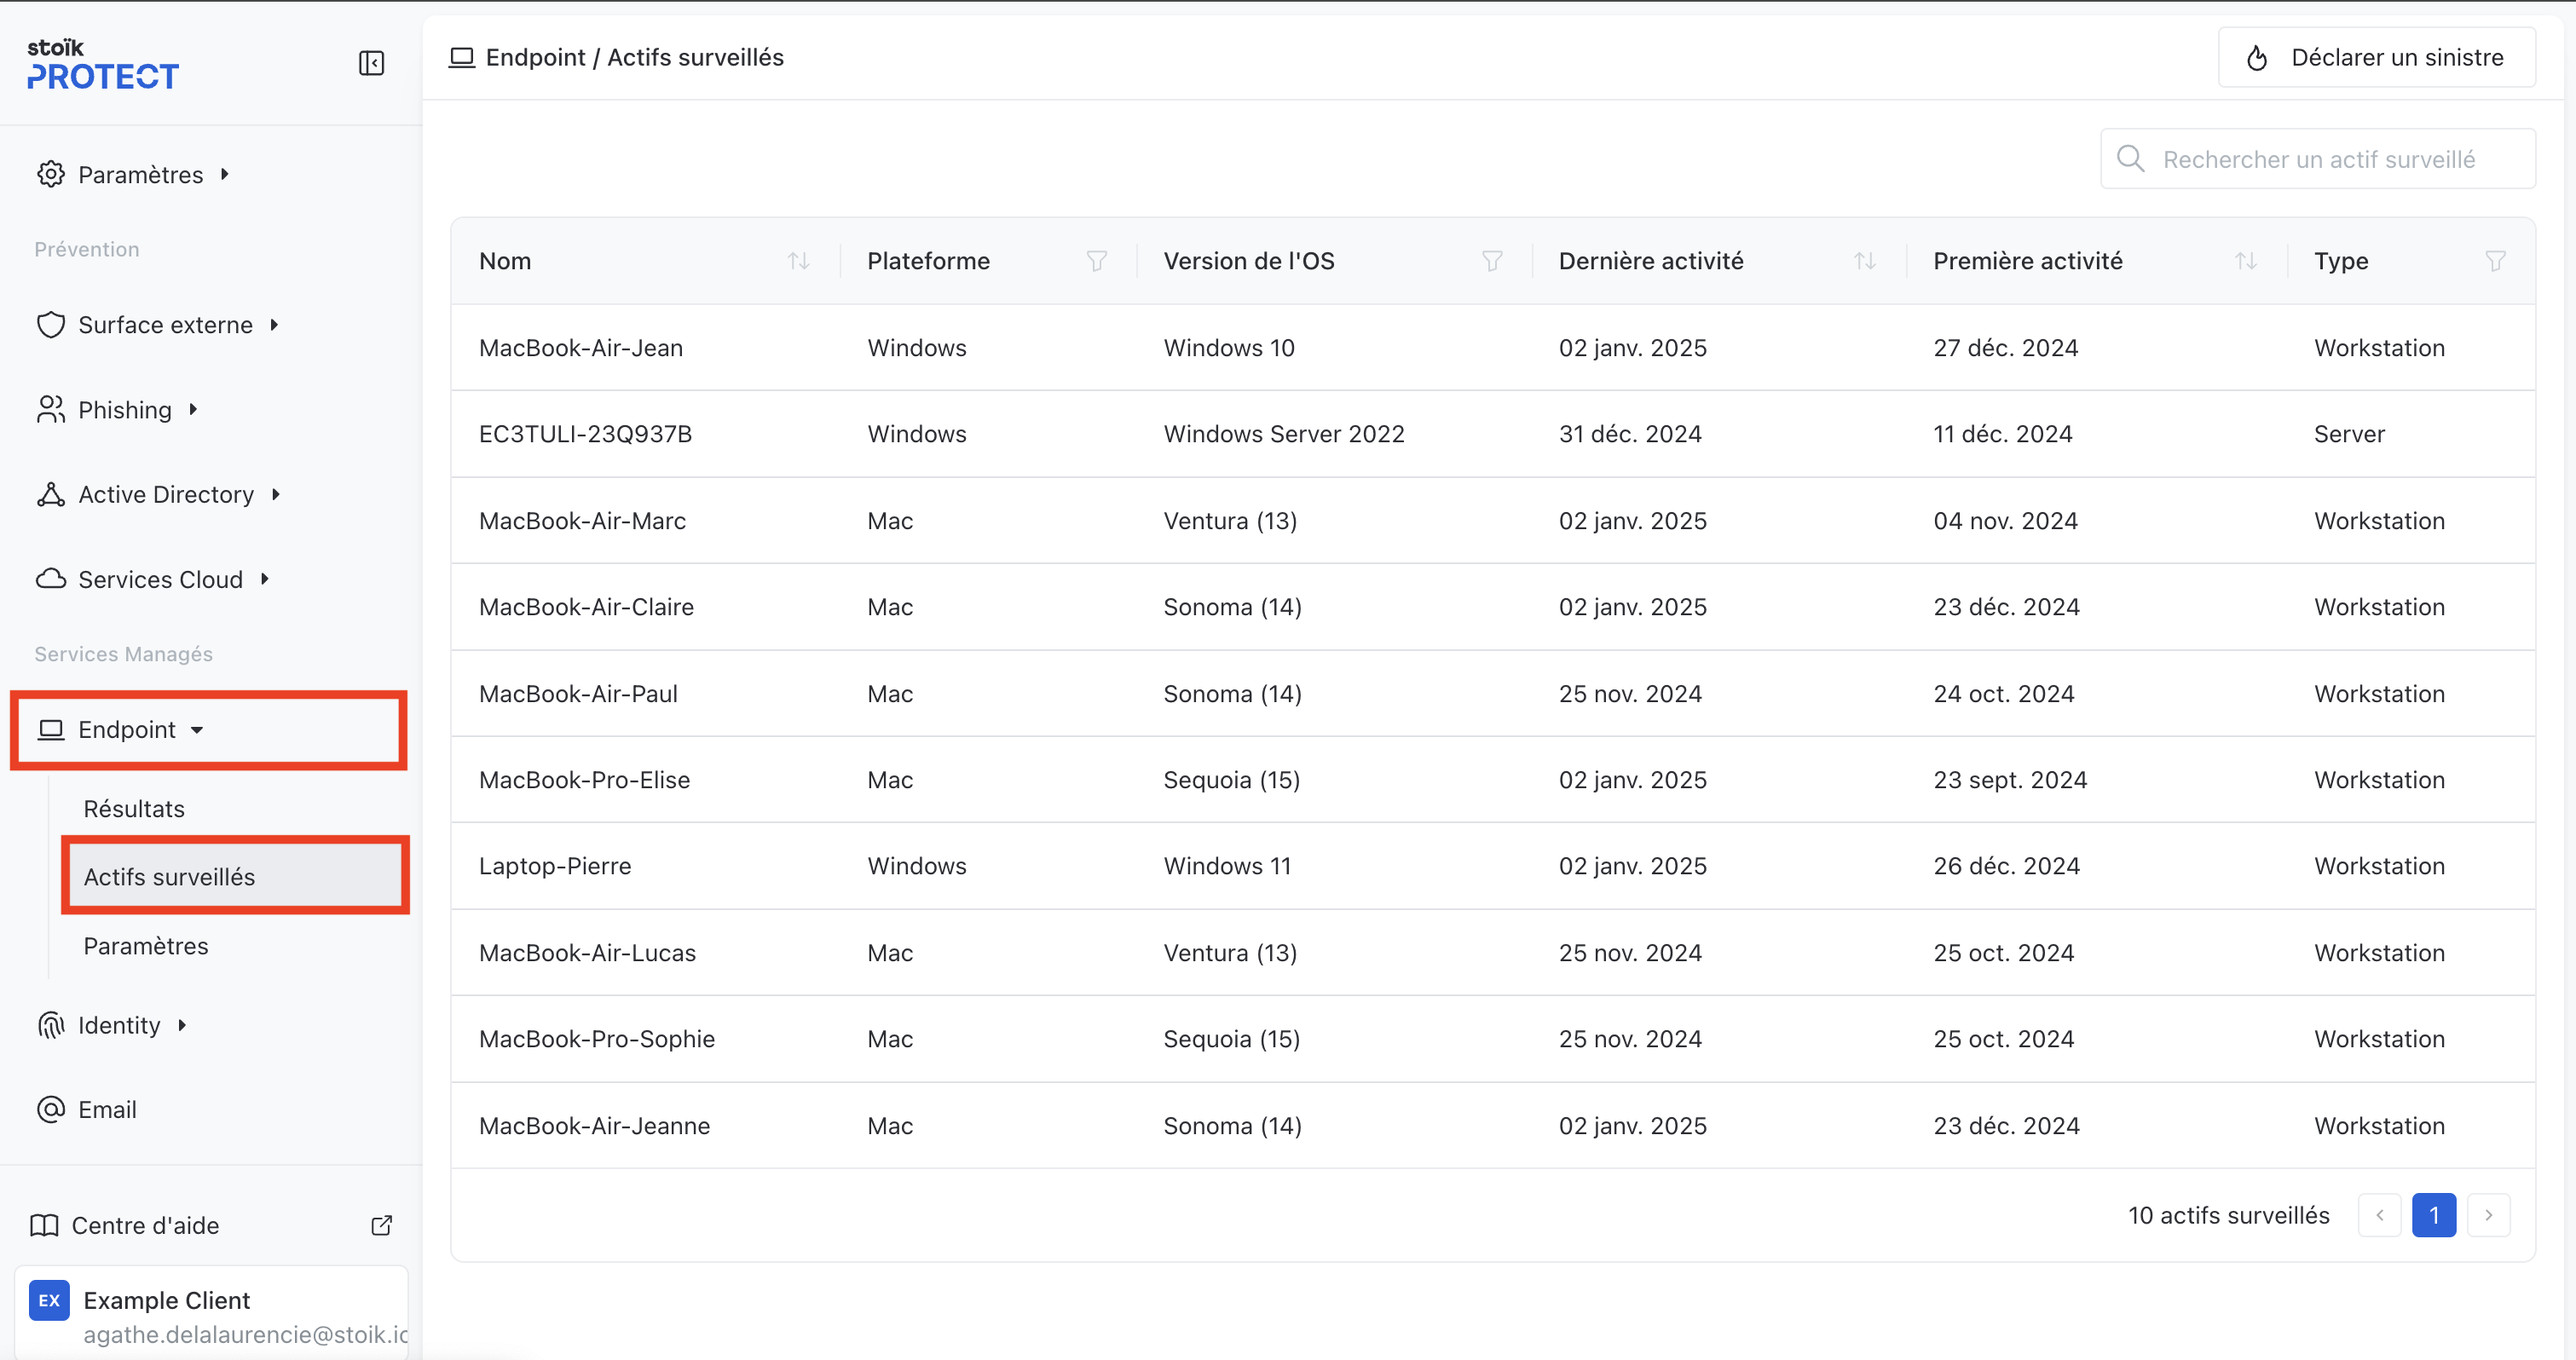Expand Active Directory section
Screen dimensions: 2576x1360
(166, 495)
